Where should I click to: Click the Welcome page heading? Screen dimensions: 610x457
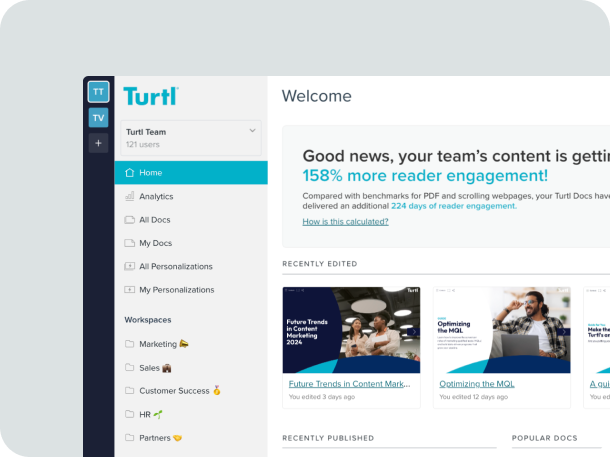(x=317, y=96)
